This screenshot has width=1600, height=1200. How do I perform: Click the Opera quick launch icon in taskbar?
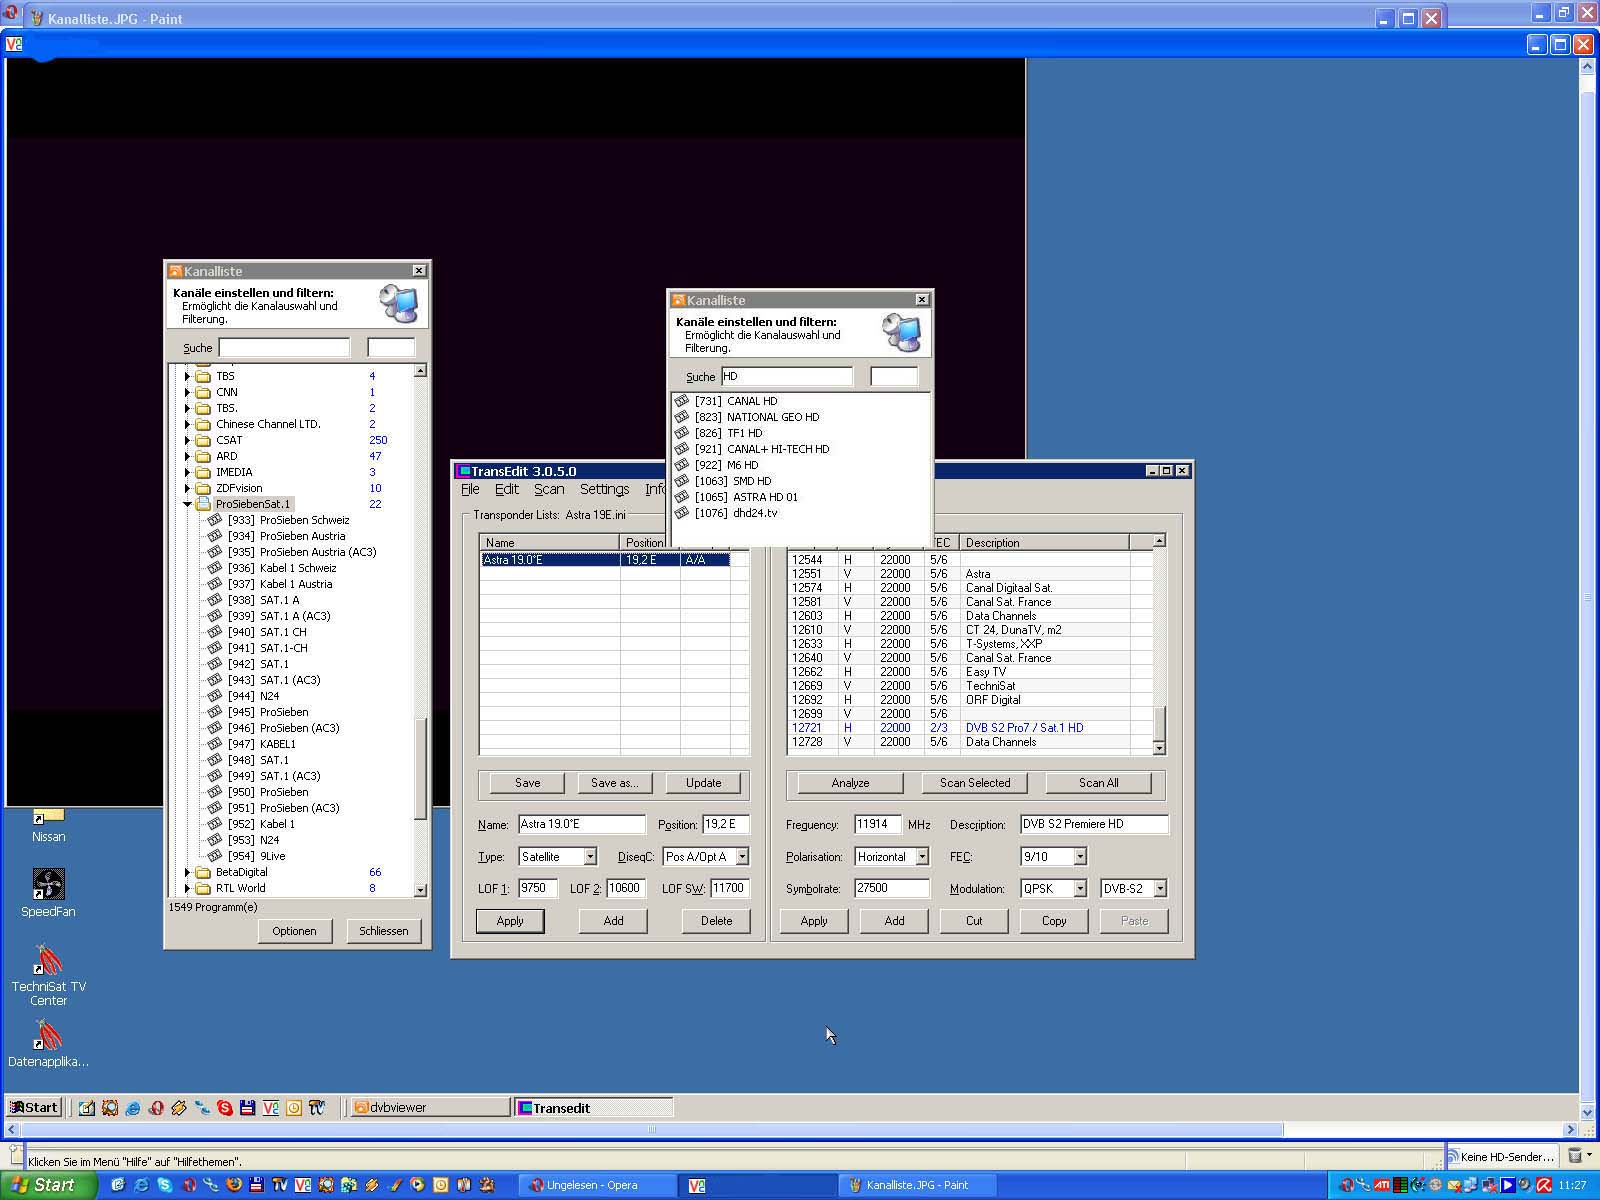pyautogui.click(x=188, y=1185)
